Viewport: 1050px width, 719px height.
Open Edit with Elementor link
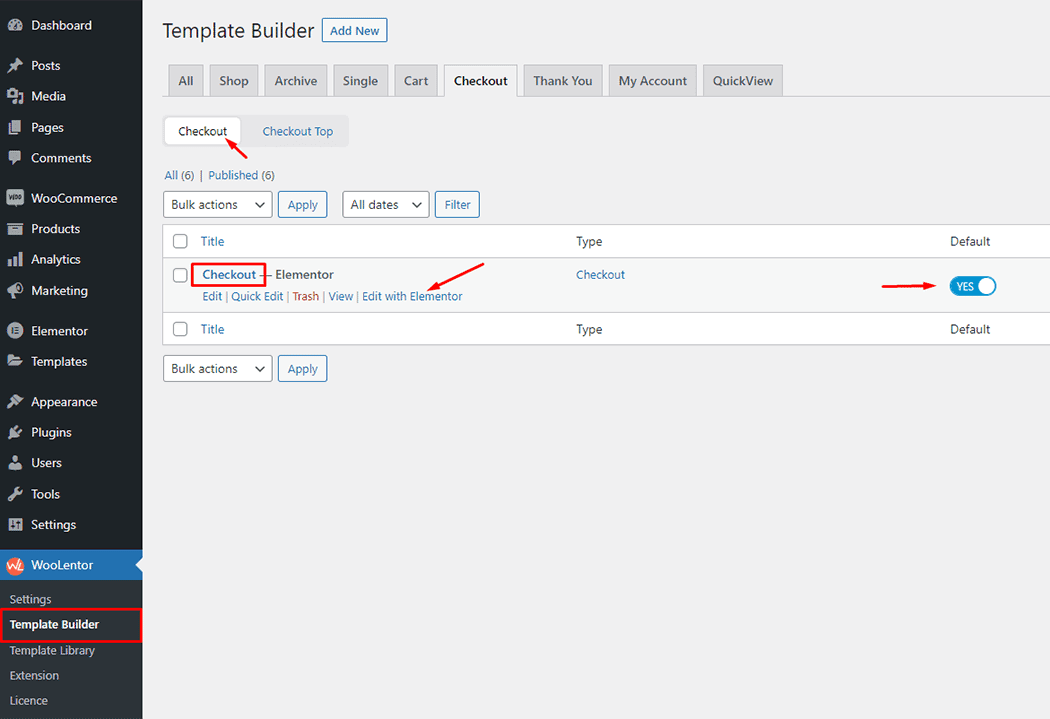[412, 296]
